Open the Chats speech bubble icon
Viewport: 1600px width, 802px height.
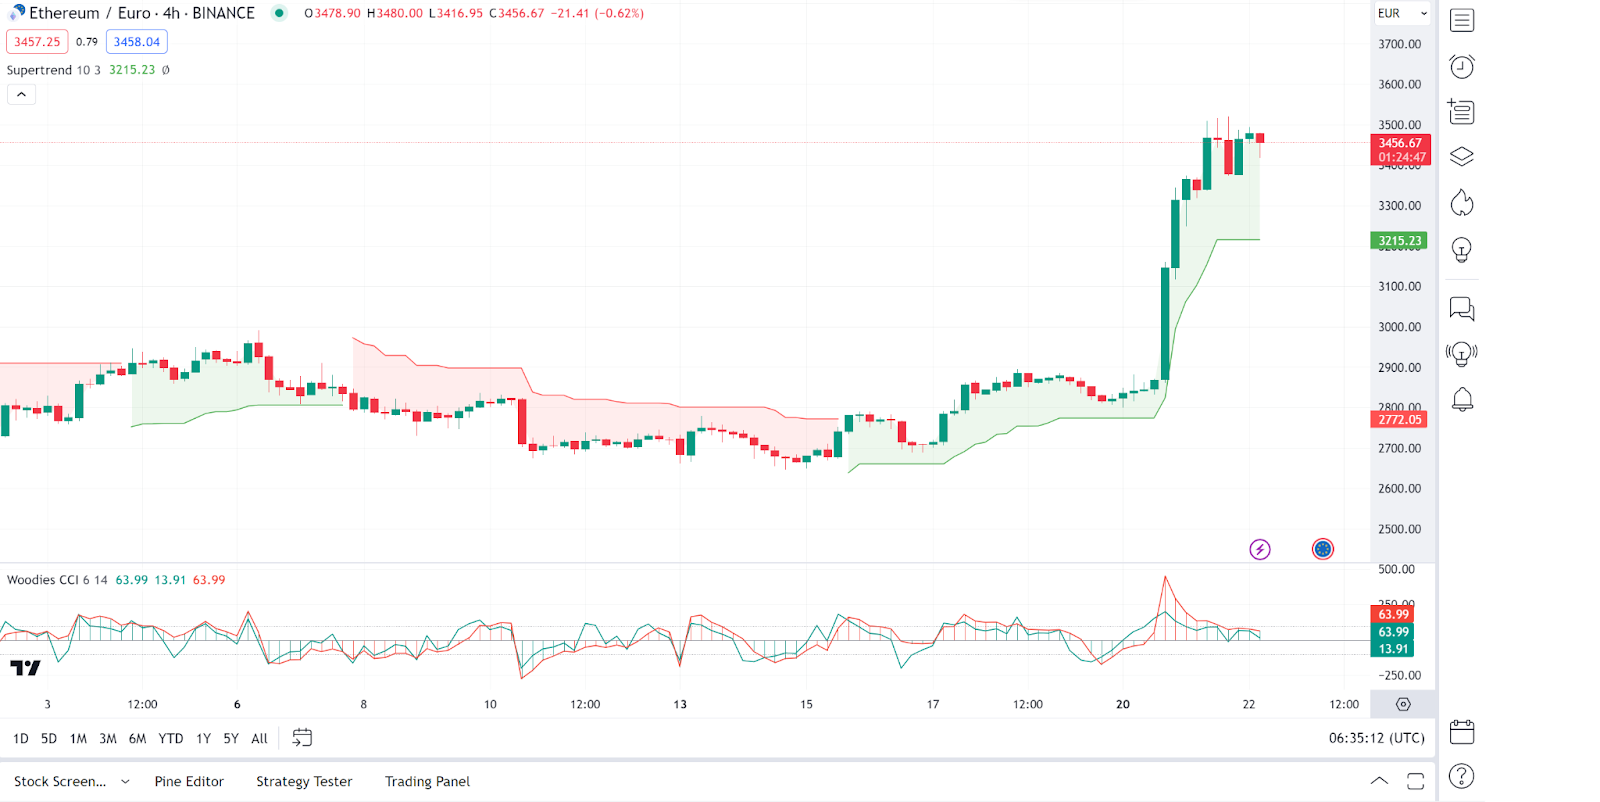coord(1462,309)
